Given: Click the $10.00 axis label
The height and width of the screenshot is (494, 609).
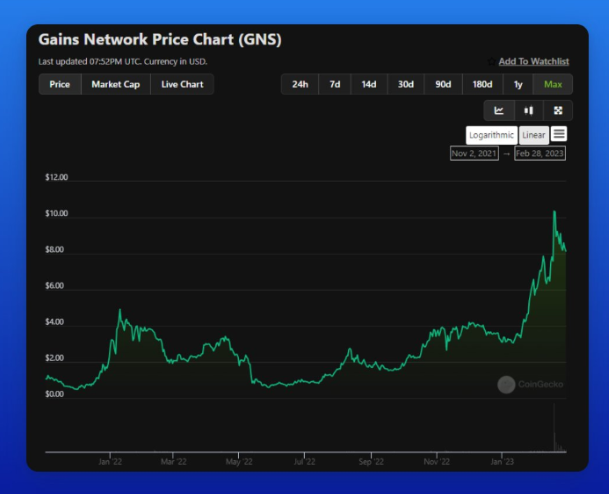Looking at the screenshot, I should [57, 214].
